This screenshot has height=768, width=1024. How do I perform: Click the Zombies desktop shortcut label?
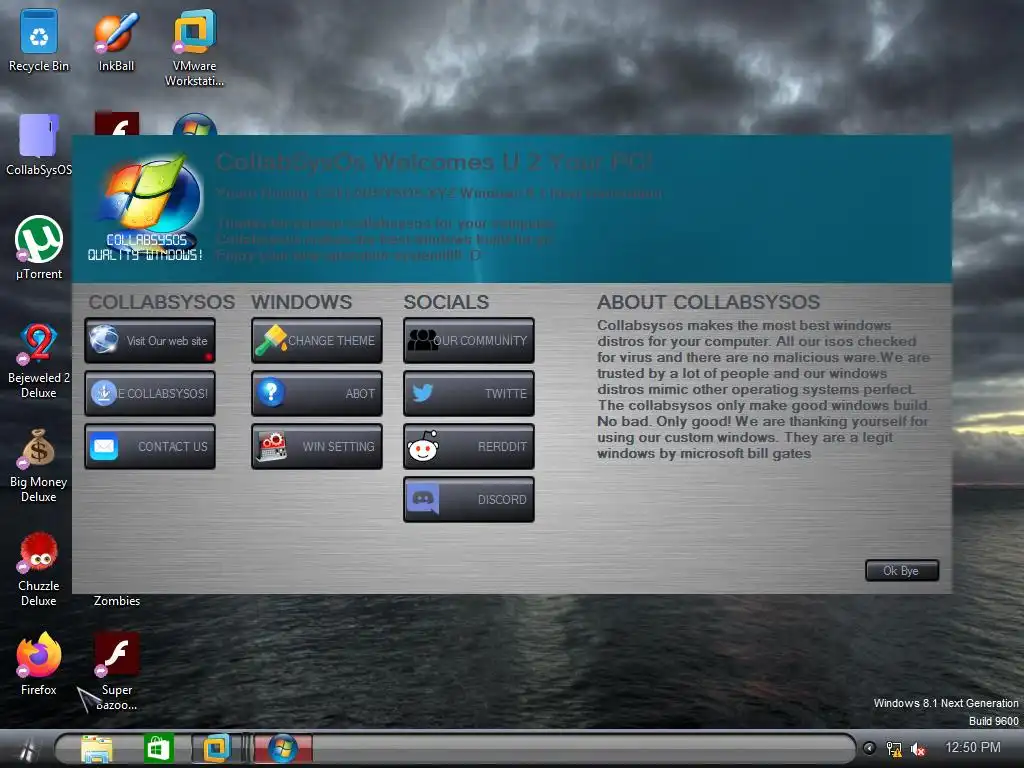117,601
